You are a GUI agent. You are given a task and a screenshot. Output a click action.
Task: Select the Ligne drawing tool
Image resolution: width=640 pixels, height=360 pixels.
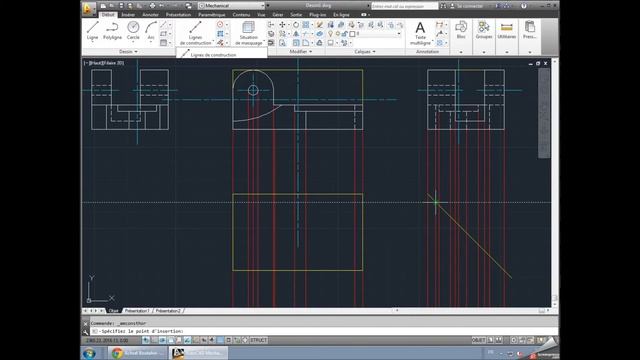tap(93, 31)
